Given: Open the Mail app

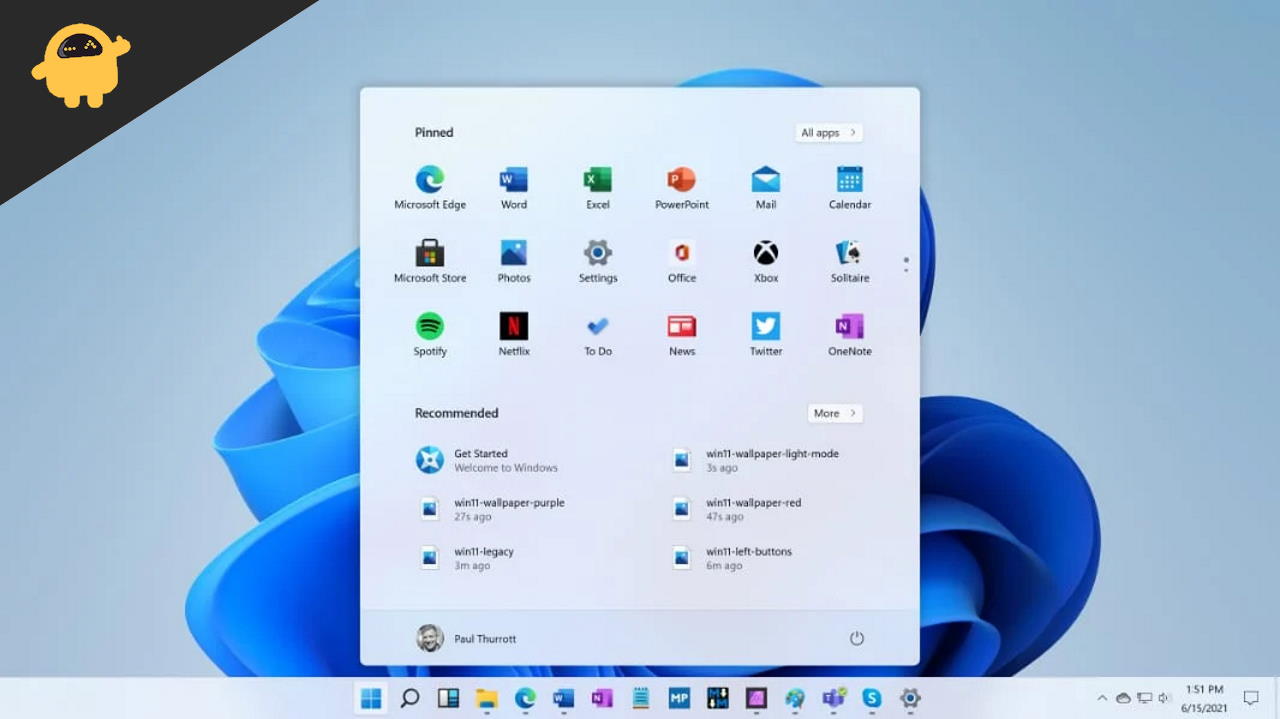Looking at the screenshot, I should [766, 188].
